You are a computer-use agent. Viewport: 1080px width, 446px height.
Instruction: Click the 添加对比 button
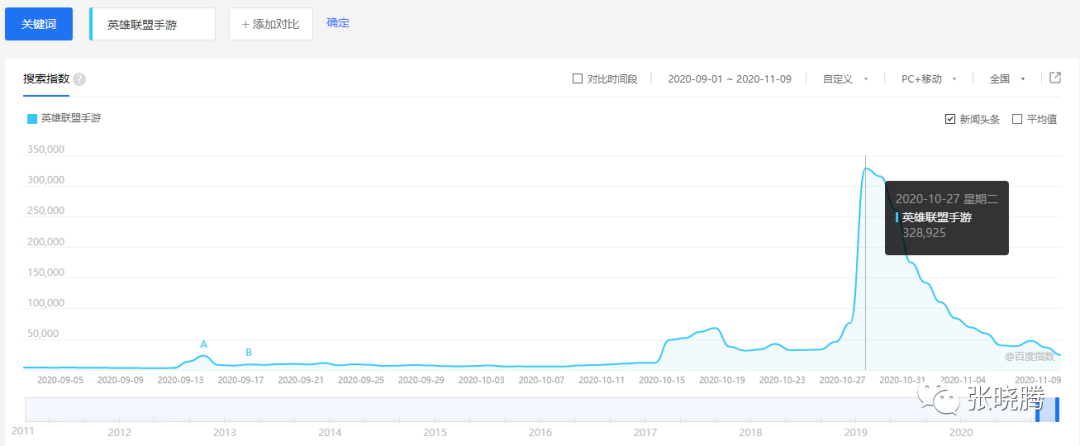pos(271,24)
